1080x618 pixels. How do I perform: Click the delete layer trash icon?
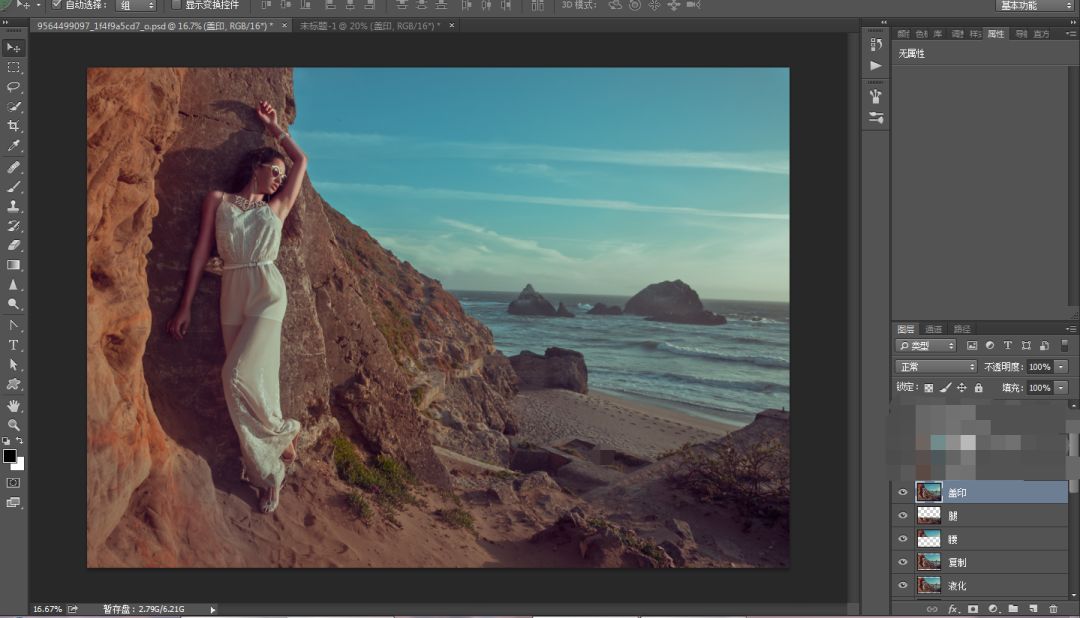point(1053,608)
